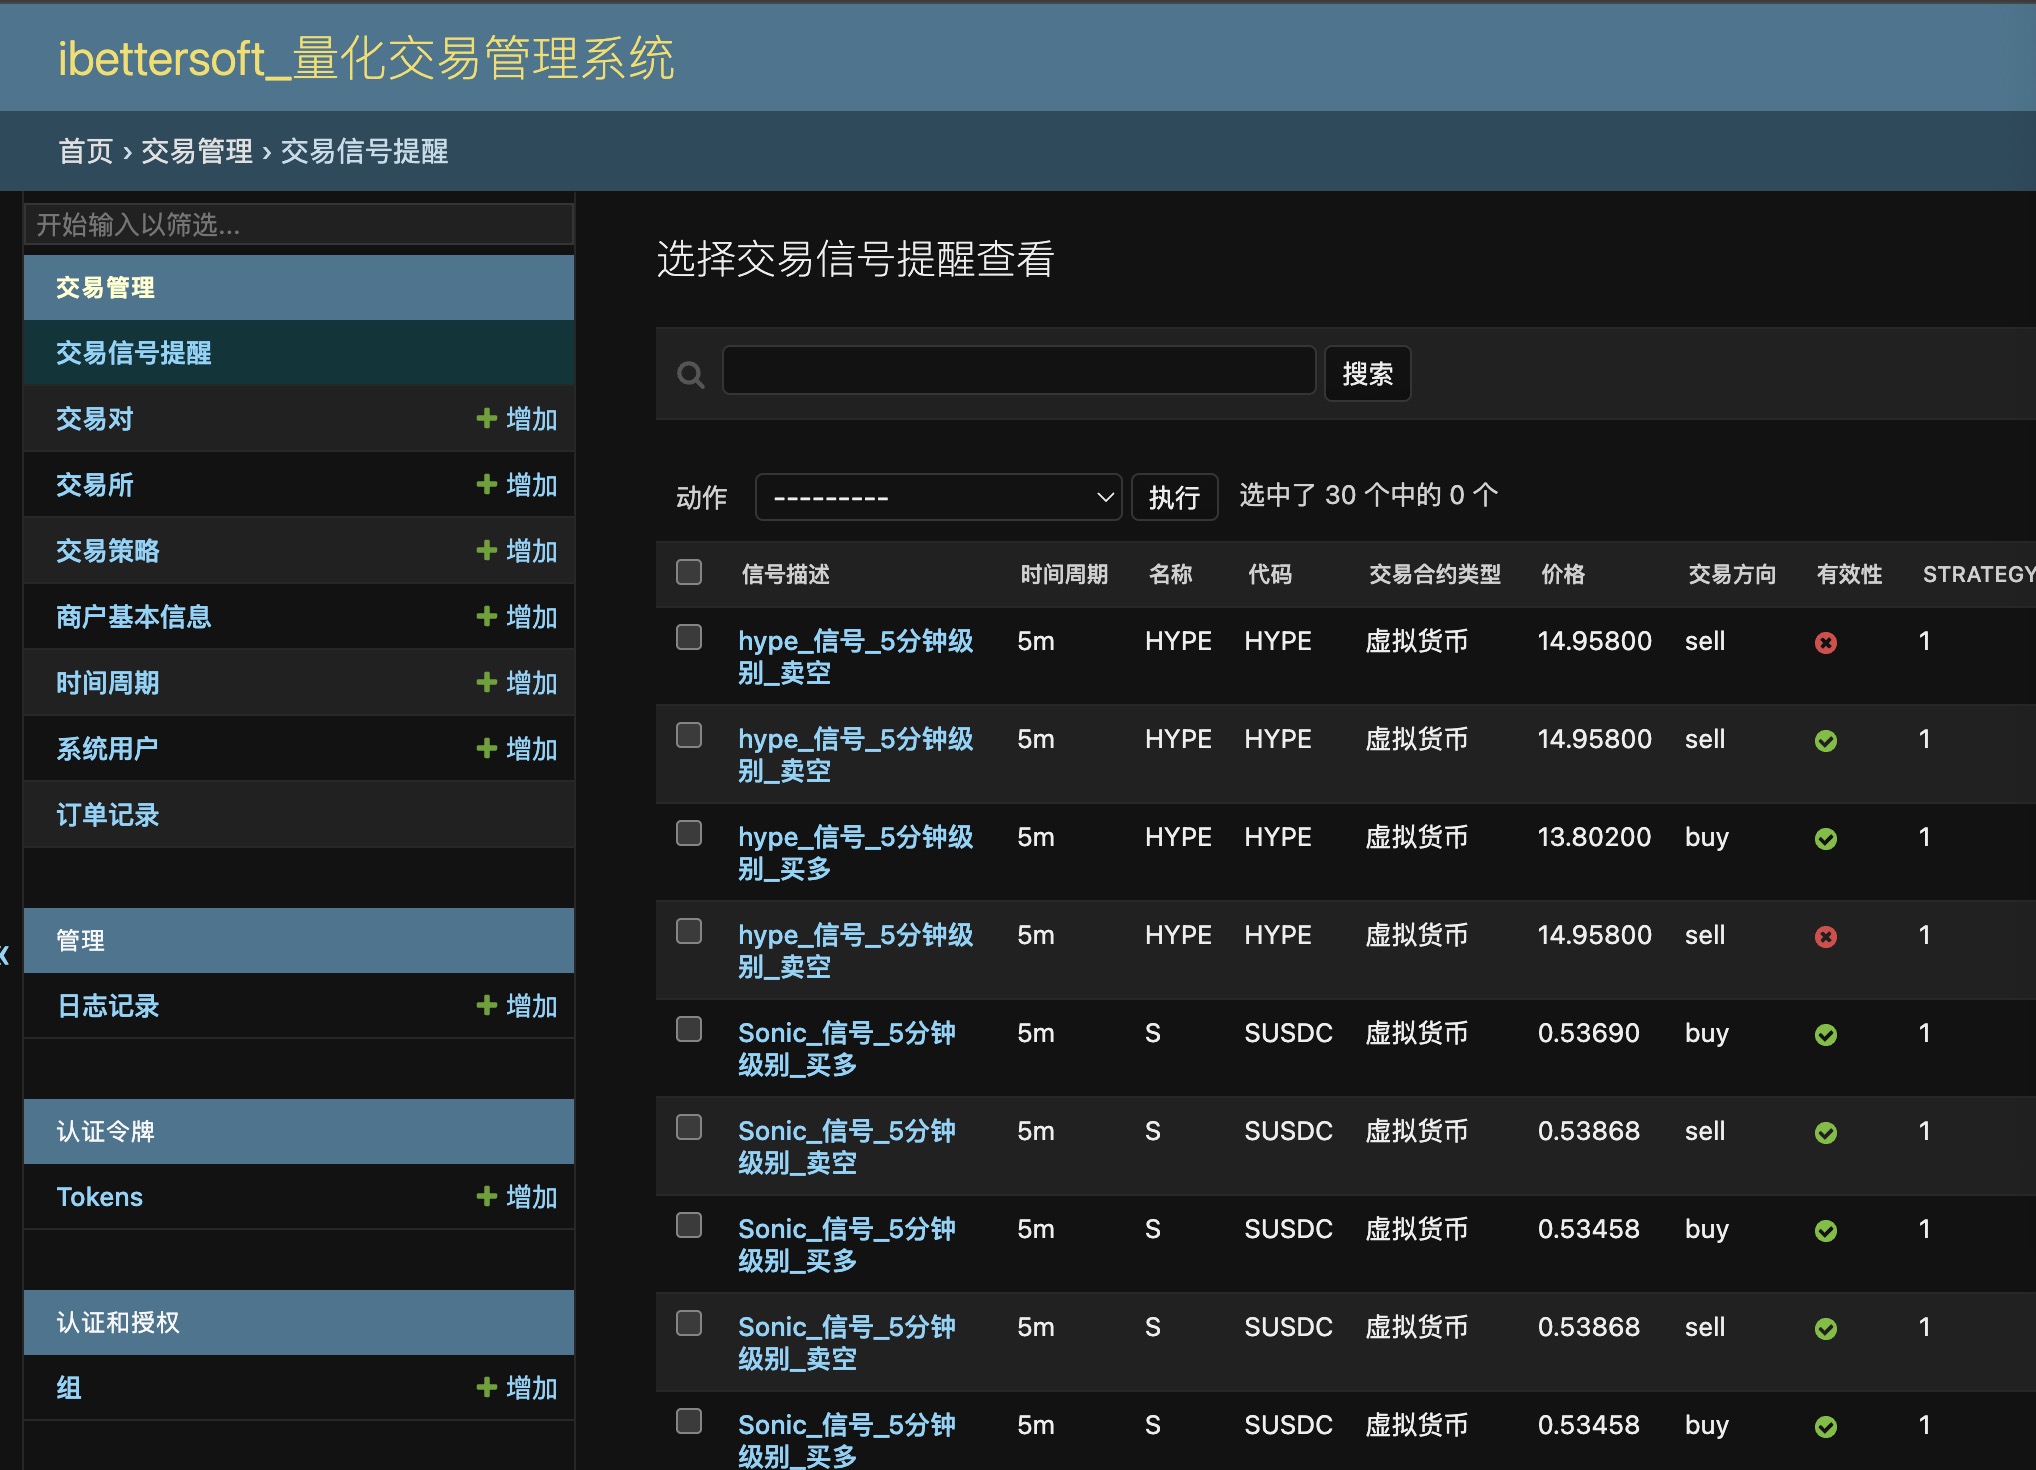Check the second hype sell 14.95800 row checkbox

(689, 735)
